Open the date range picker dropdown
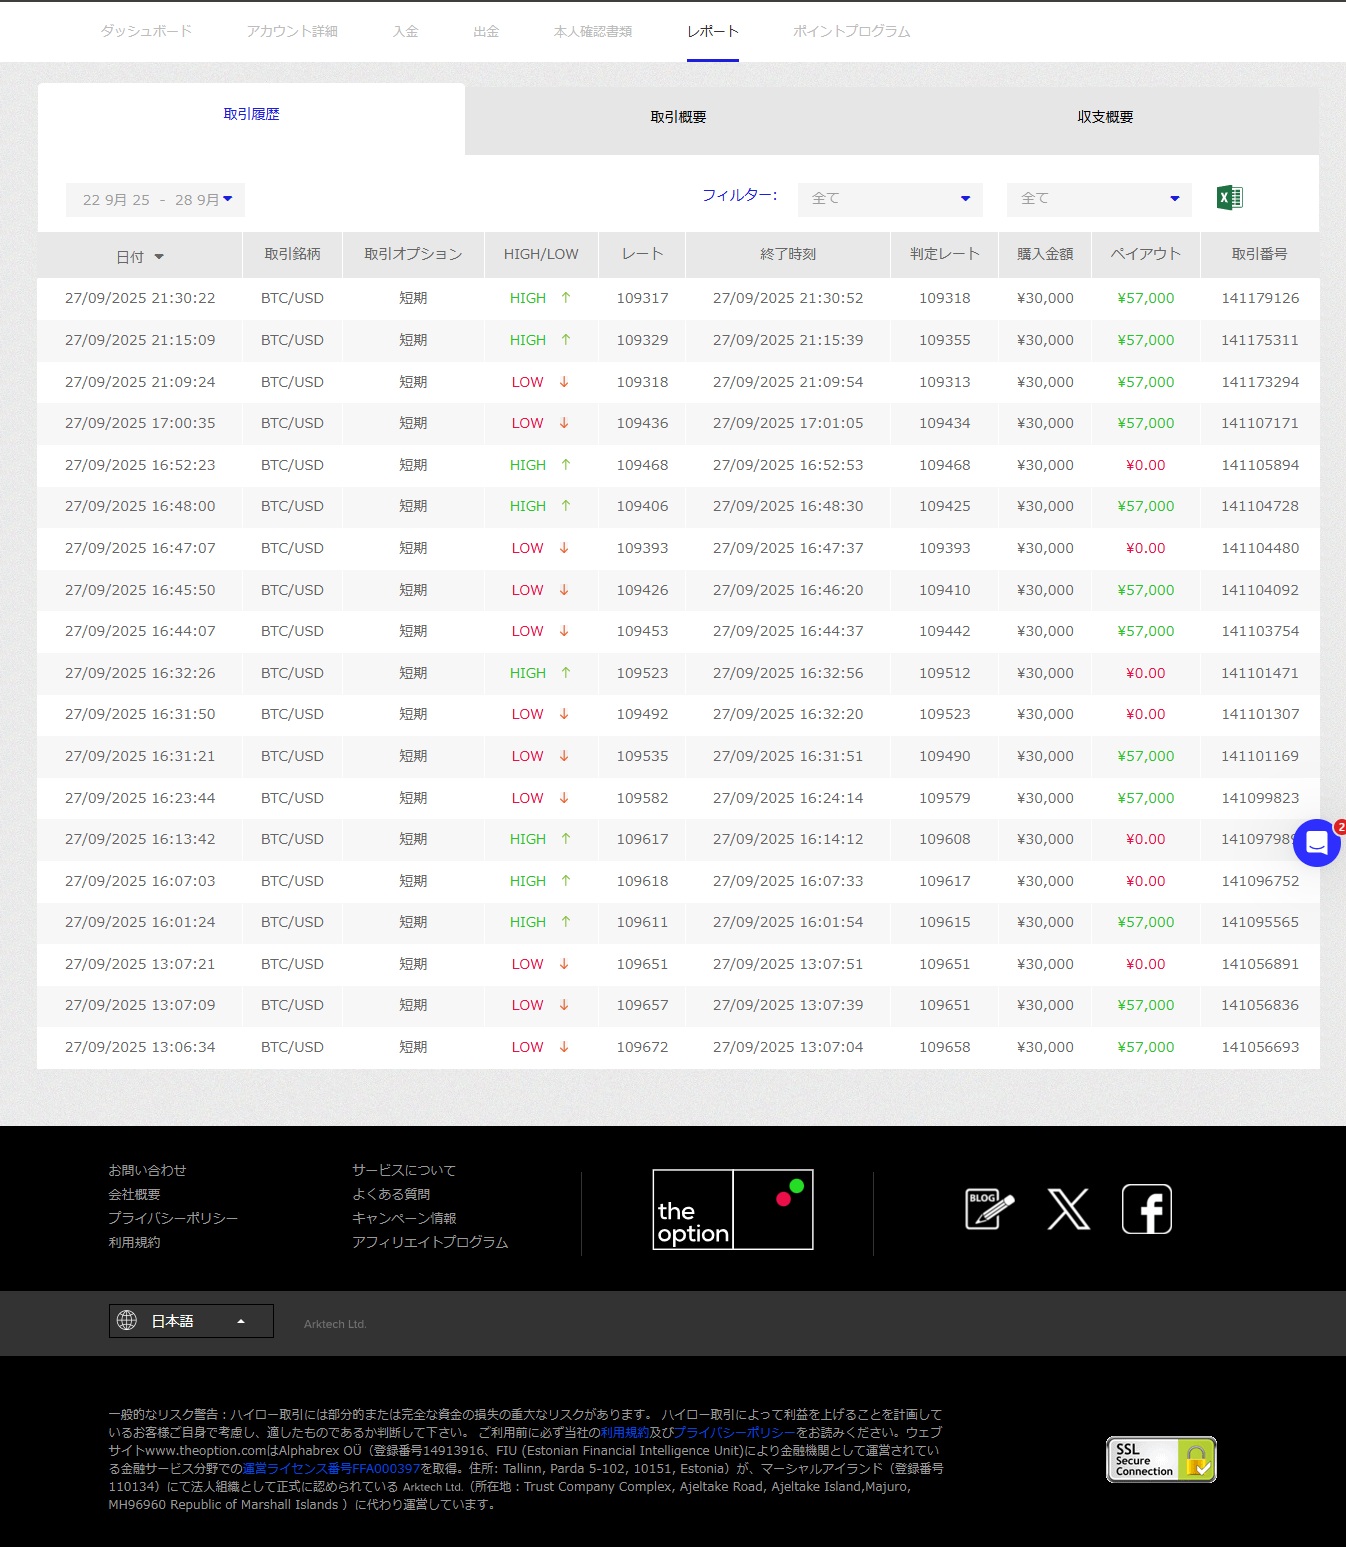Viewport: 1346px width, 1547px height. [156, 200]
